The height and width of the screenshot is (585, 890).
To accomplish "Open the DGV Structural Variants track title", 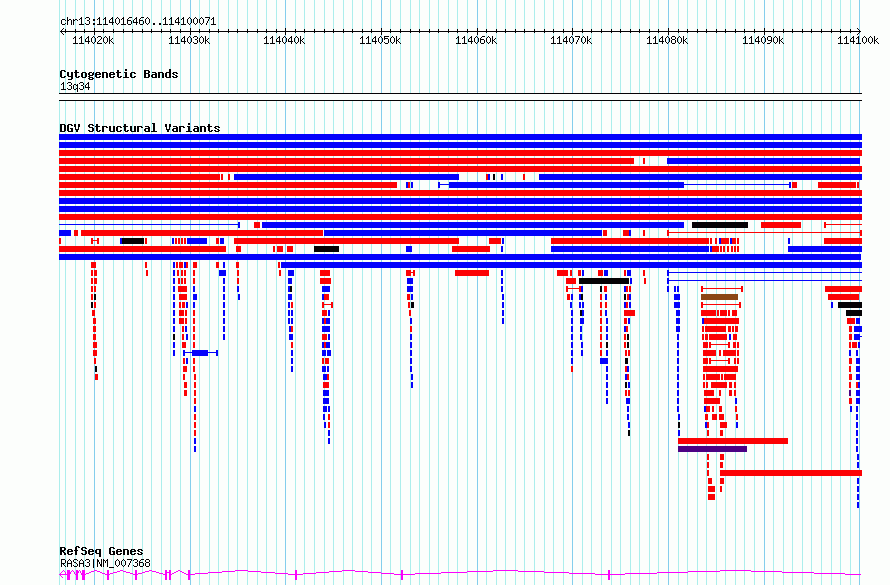I will coord(140,128).
